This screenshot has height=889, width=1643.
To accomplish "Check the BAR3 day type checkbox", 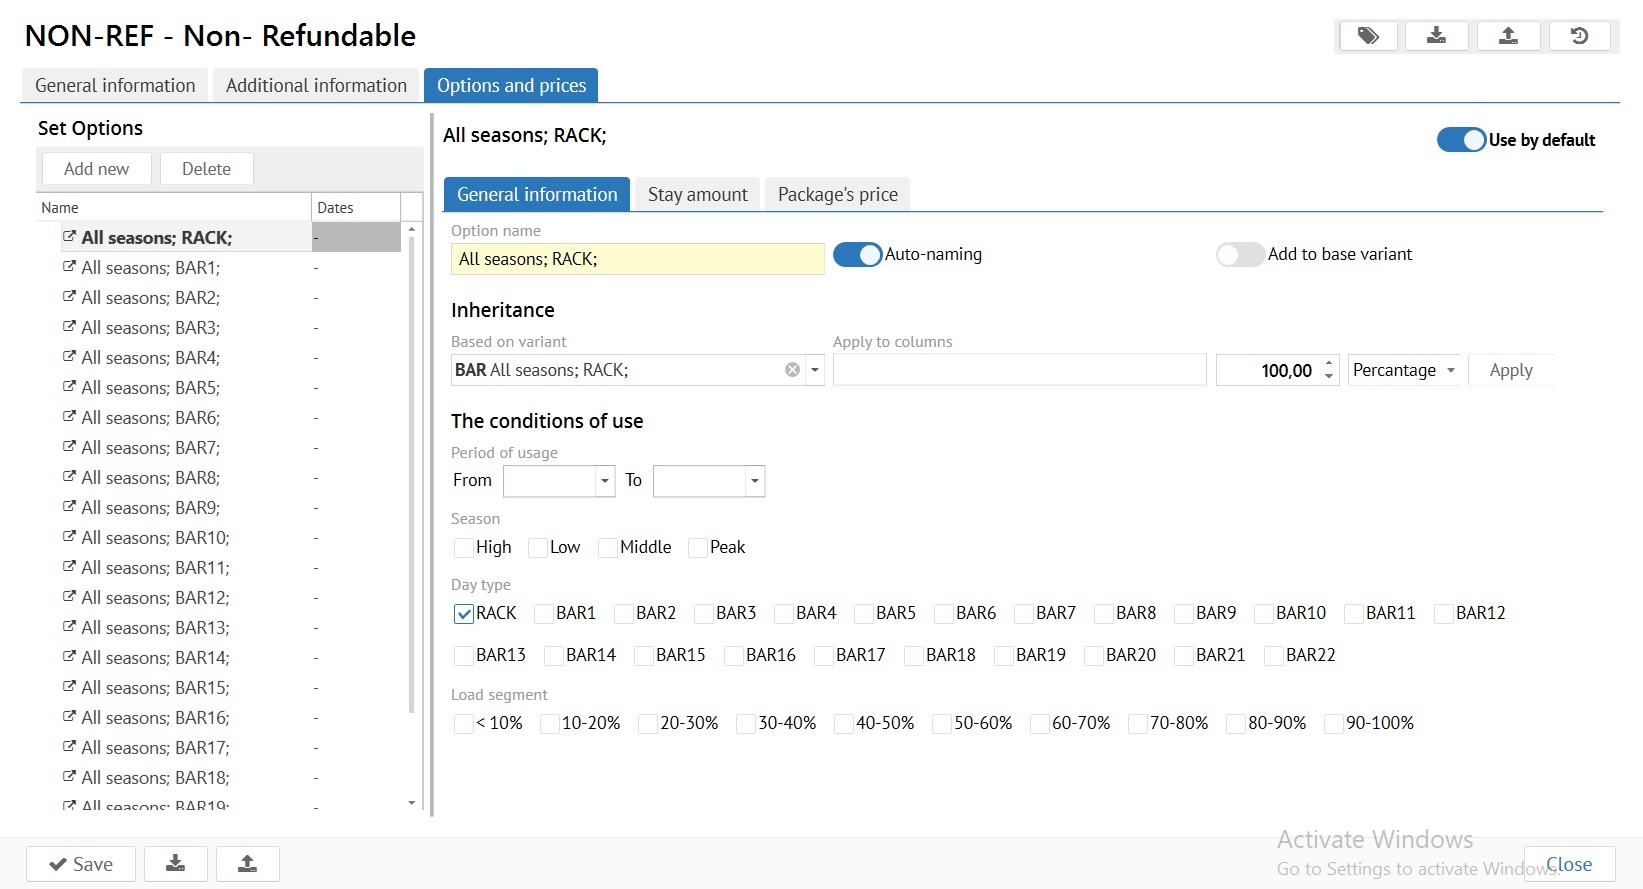I will point(704,614).
